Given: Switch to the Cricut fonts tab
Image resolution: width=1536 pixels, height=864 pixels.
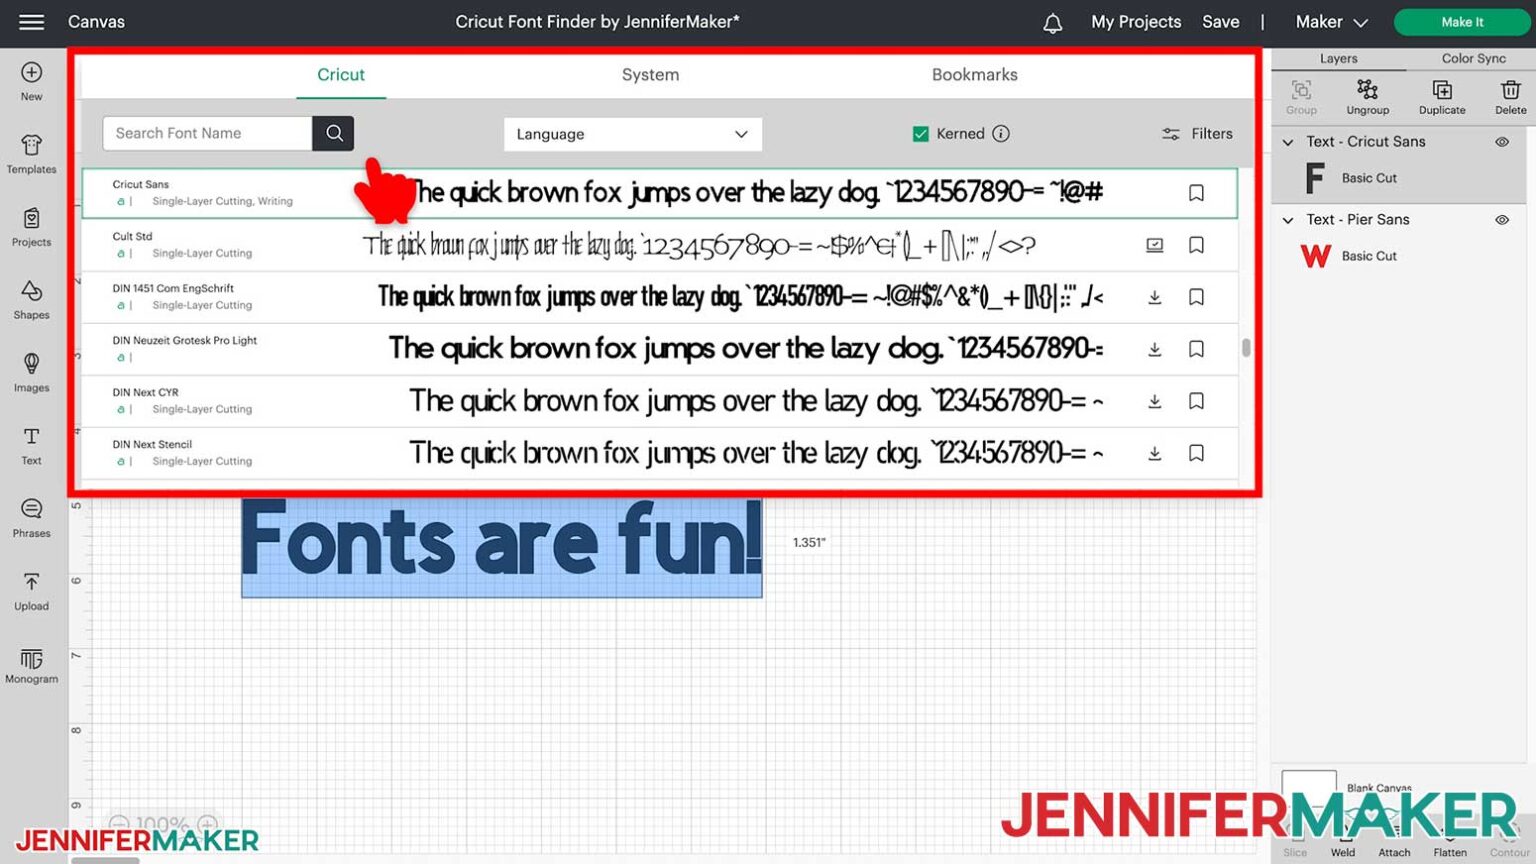Looking at the screenshot, I should click(341, 75).
